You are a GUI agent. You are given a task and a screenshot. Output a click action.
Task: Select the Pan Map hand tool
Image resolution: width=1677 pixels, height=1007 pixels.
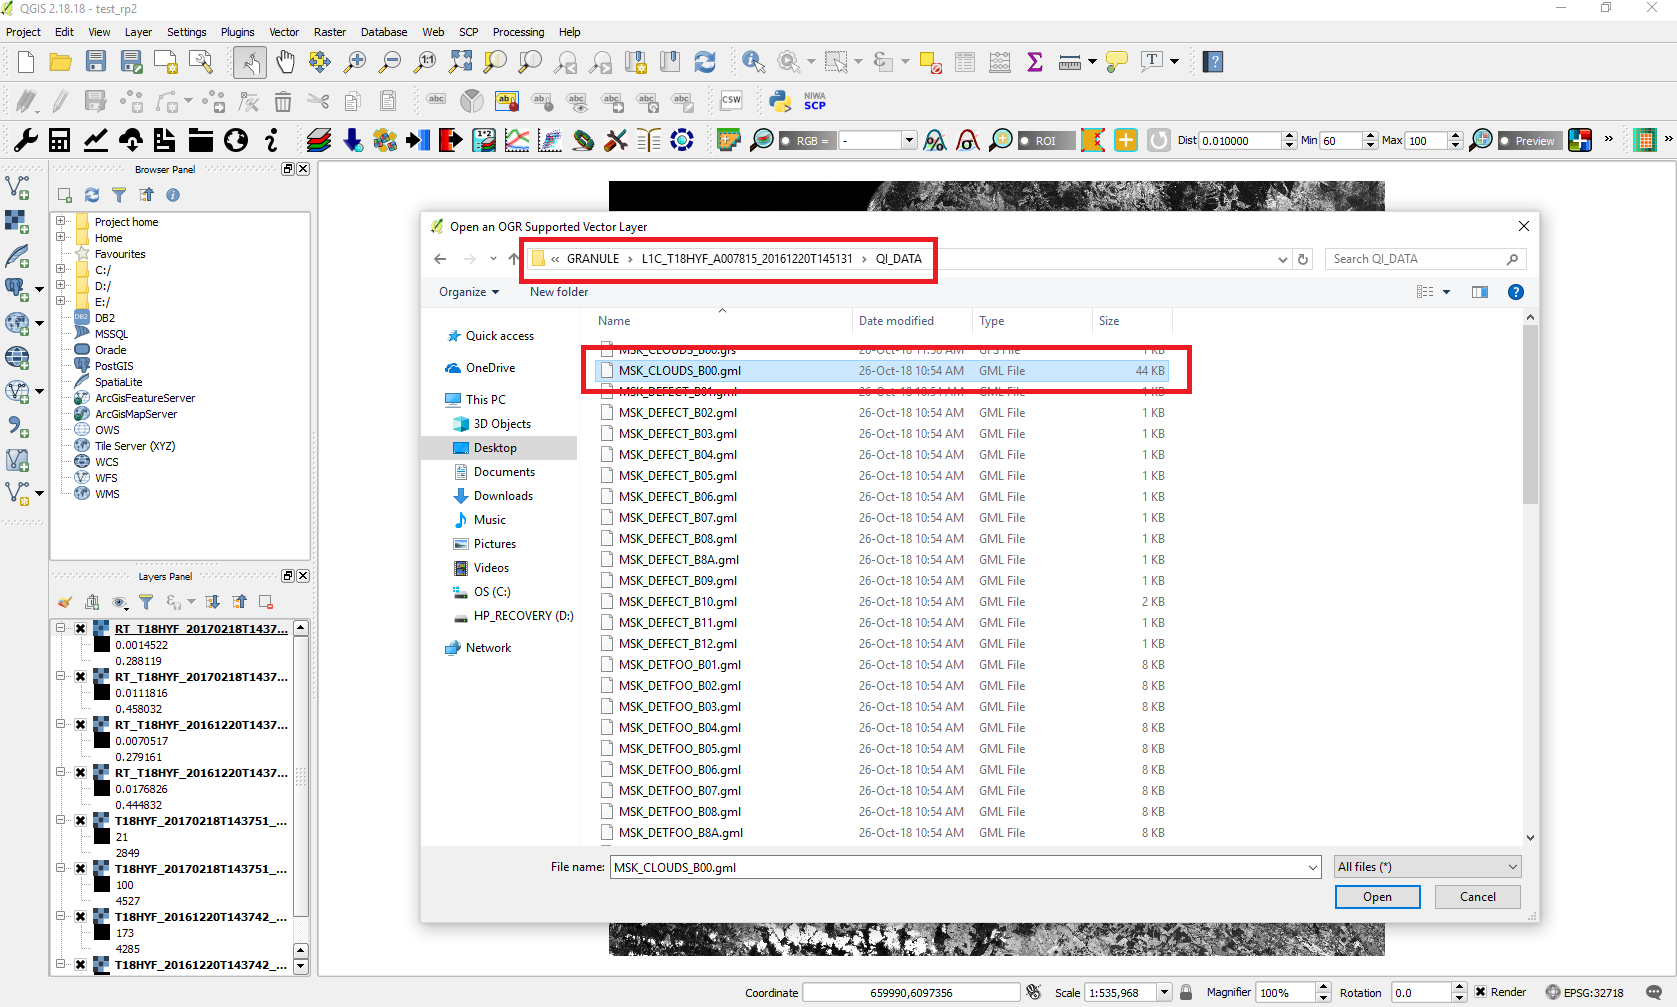click(x=286, y=62)
